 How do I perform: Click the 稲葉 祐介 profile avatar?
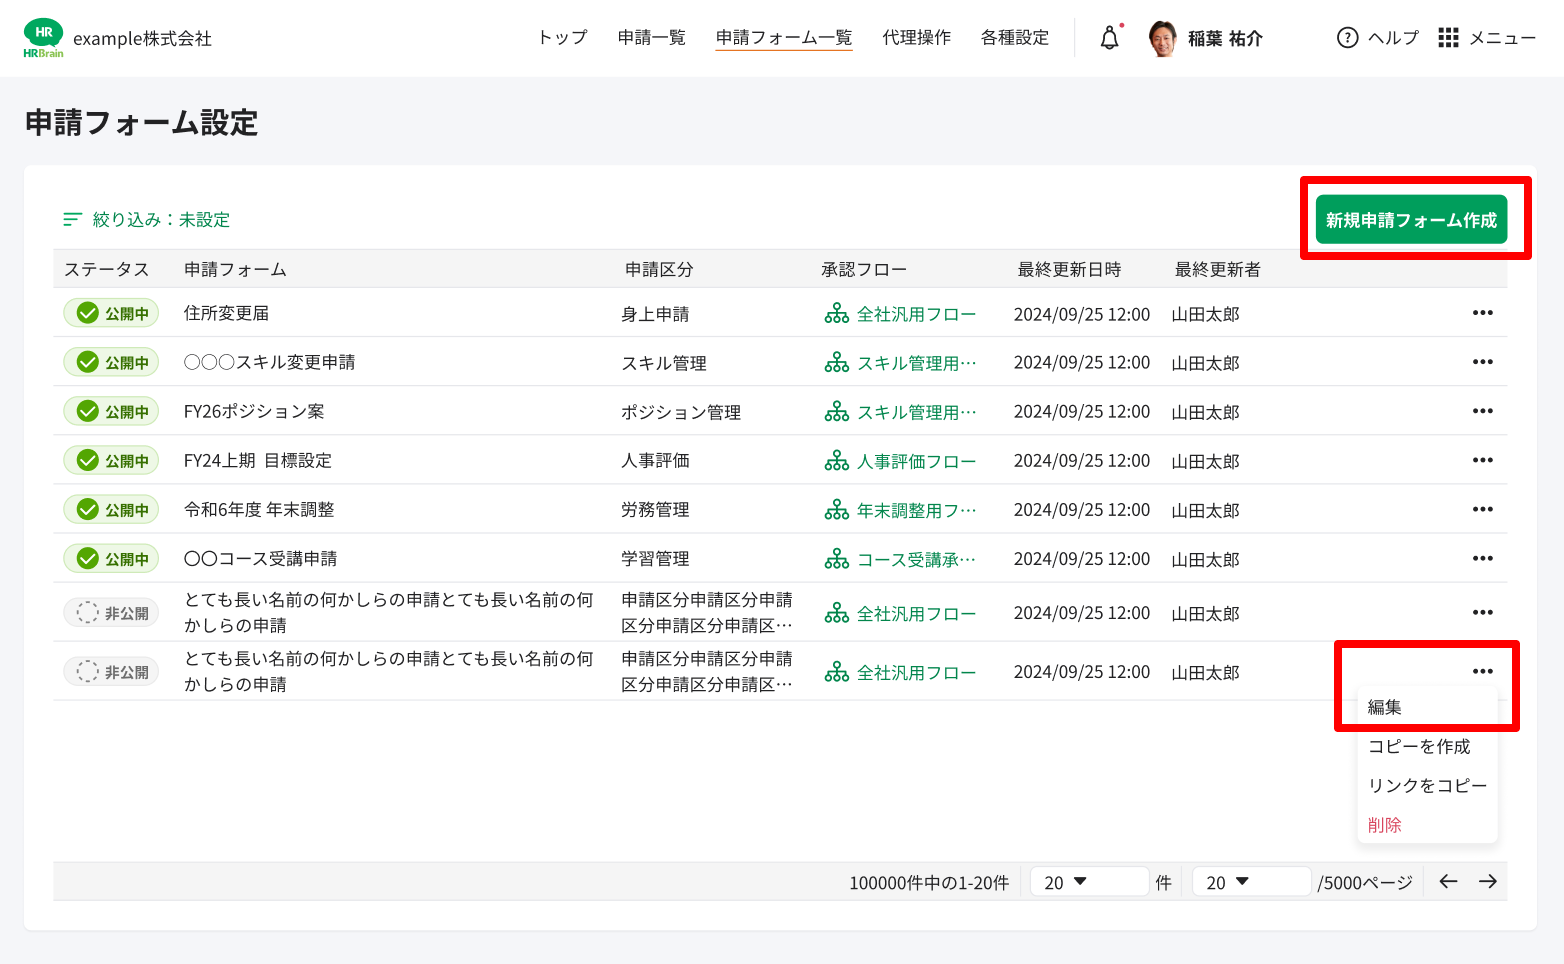pos(1162,37)
